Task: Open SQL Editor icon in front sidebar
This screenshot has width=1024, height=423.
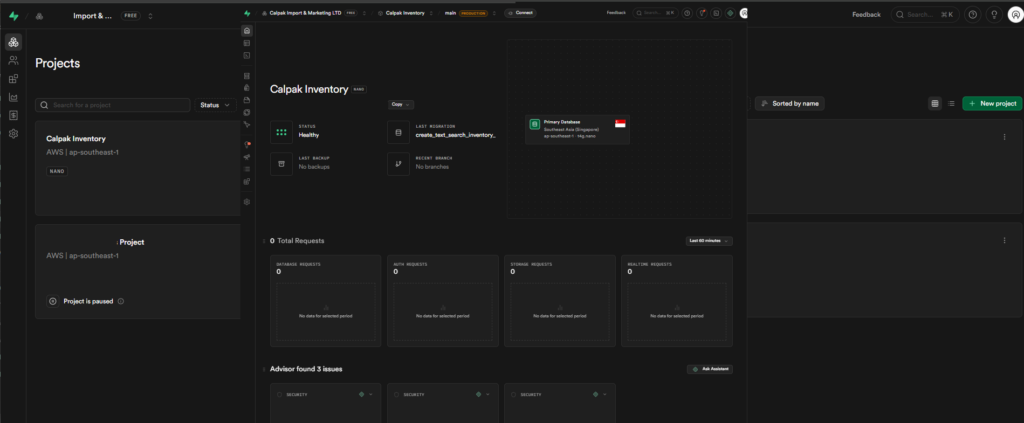Action: pyautogui.click(x=247, y=55)
